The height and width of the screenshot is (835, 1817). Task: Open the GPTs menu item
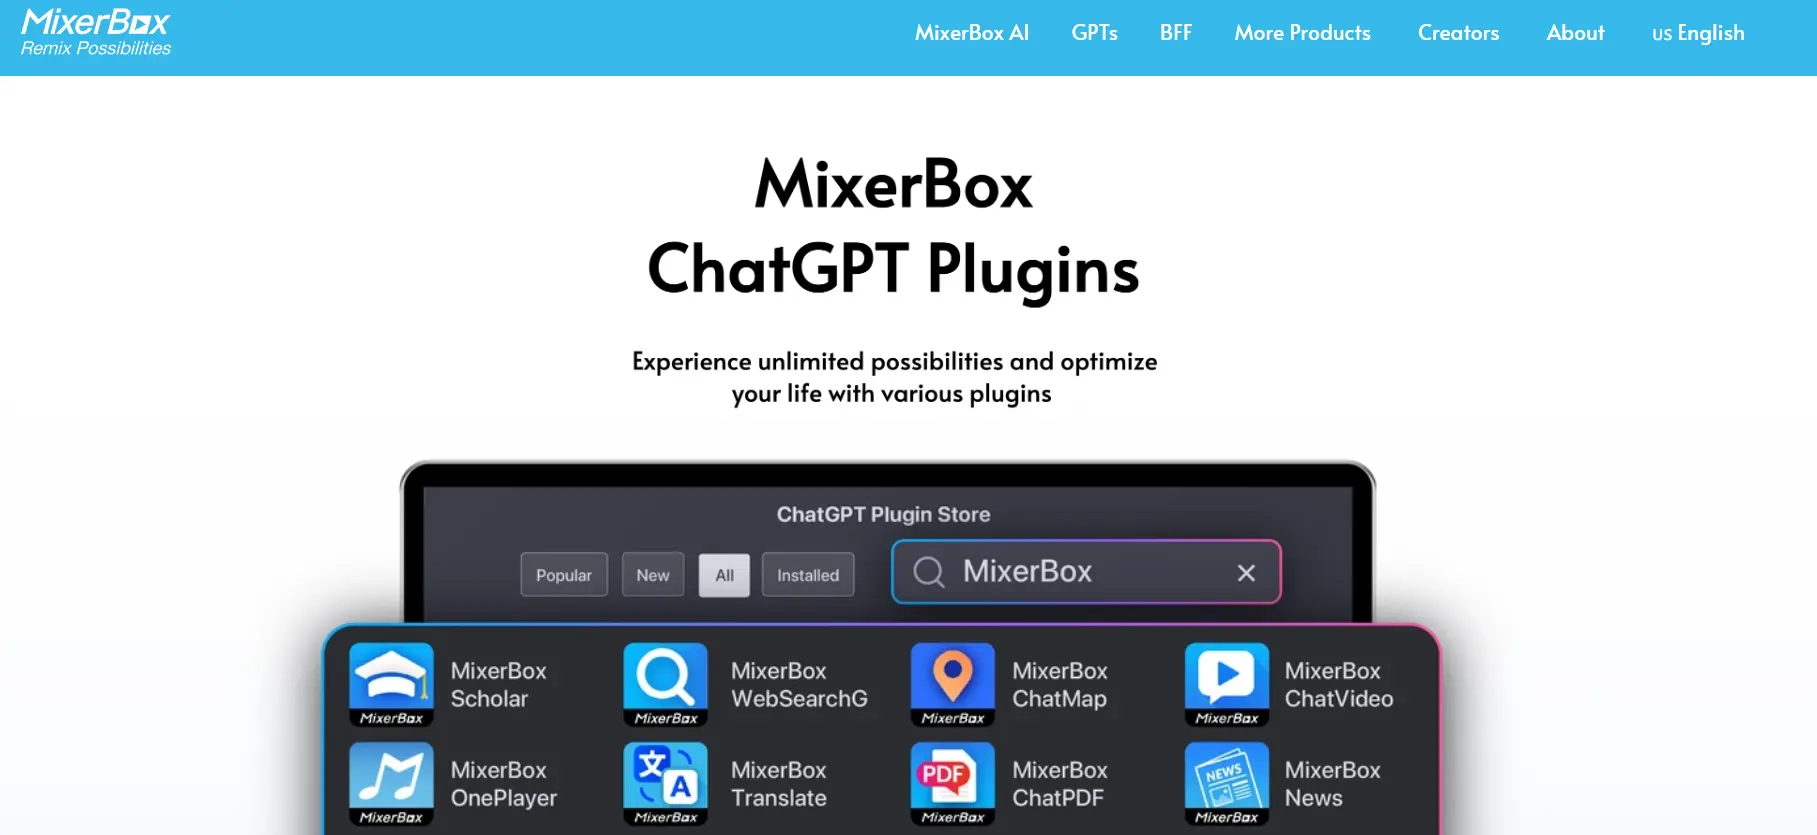pos(1094,33)
